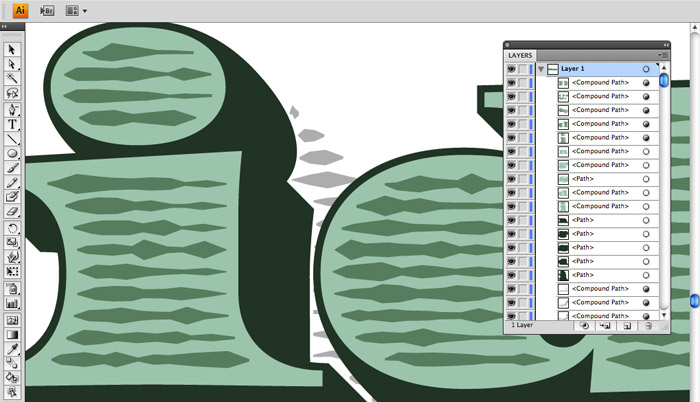
Task: Click the LAYERS panel tab
Action: click(521, 55)
